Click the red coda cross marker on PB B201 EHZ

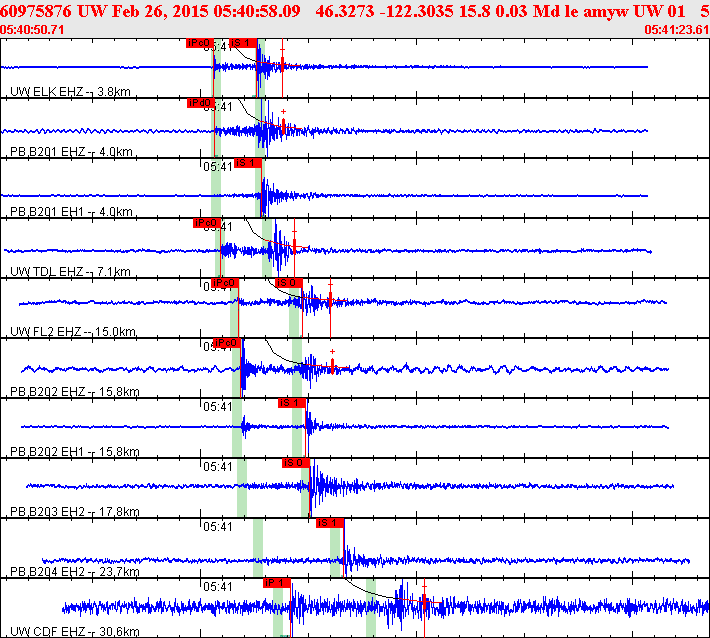click(x=283, y=111)
